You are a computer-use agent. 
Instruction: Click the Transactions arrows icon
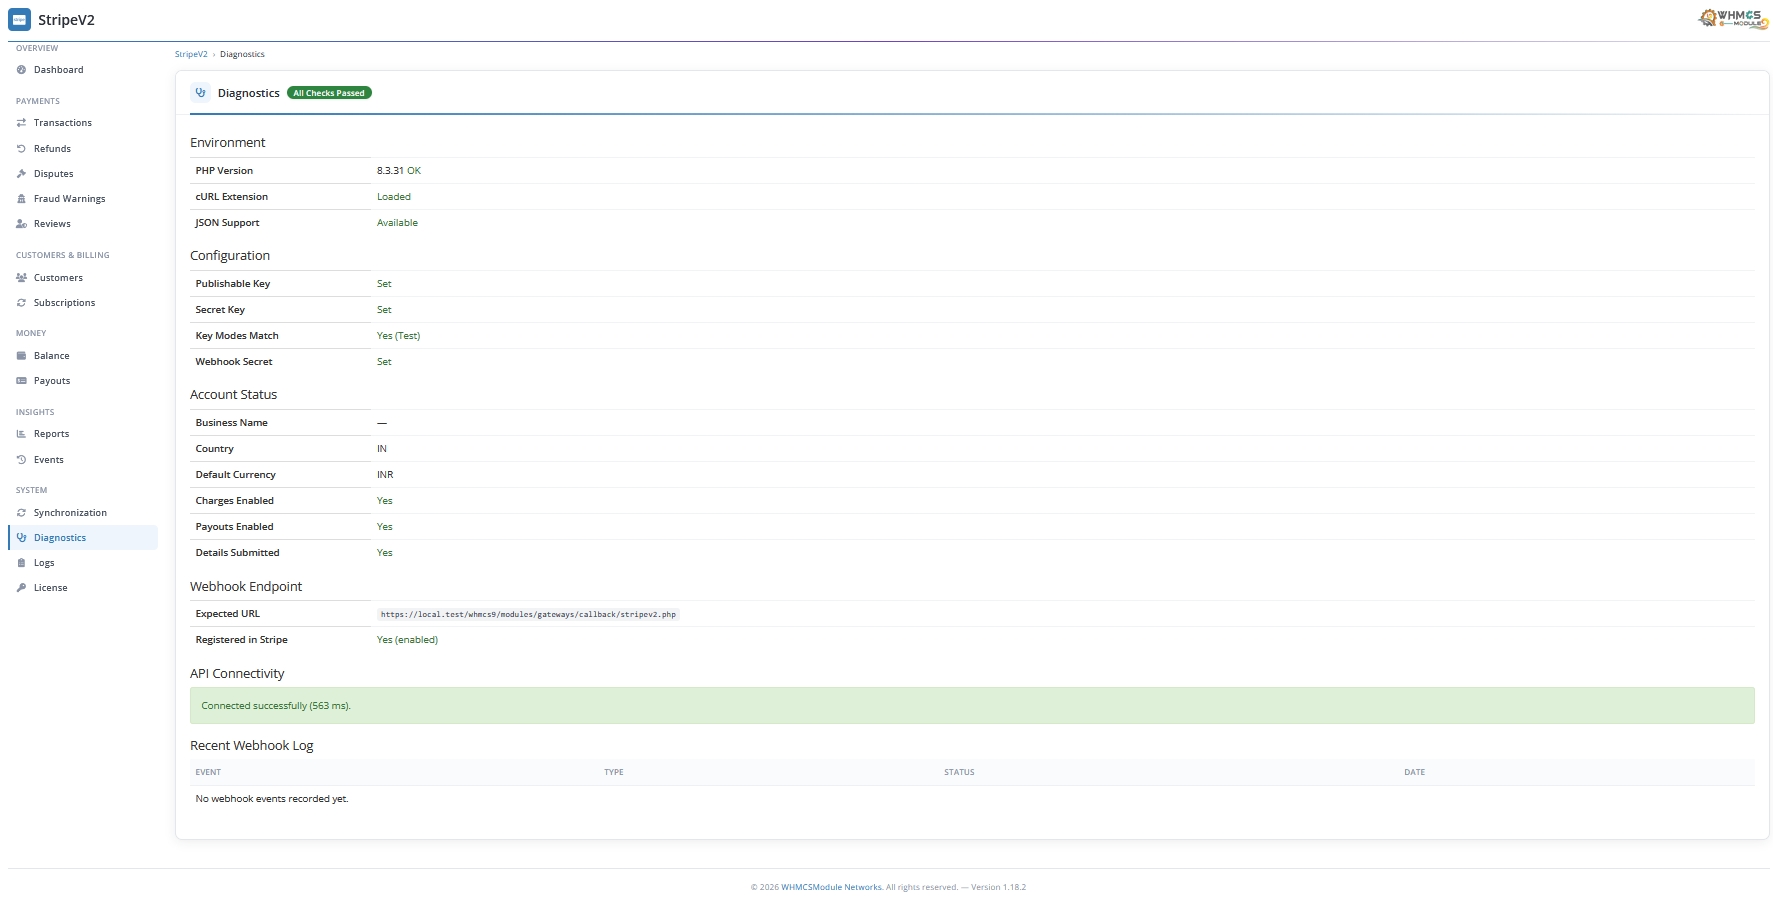click(21, 123)
